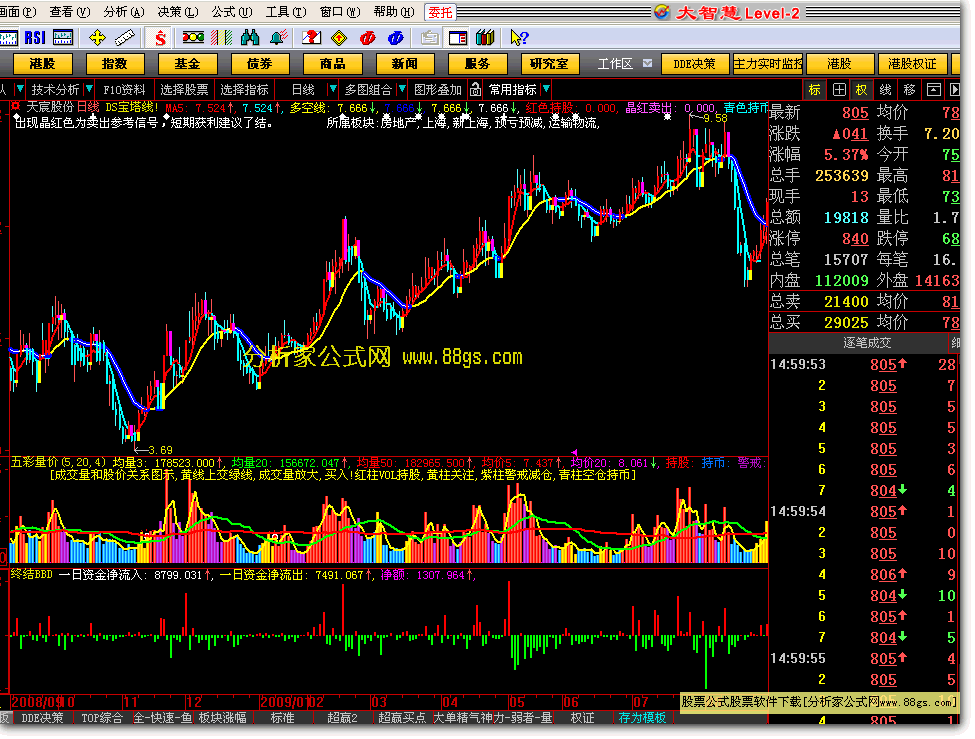Viewport: 975px width, 739px height.
Task: Switch to the TOP综合 bottom tab
Action: click(102, 717)
